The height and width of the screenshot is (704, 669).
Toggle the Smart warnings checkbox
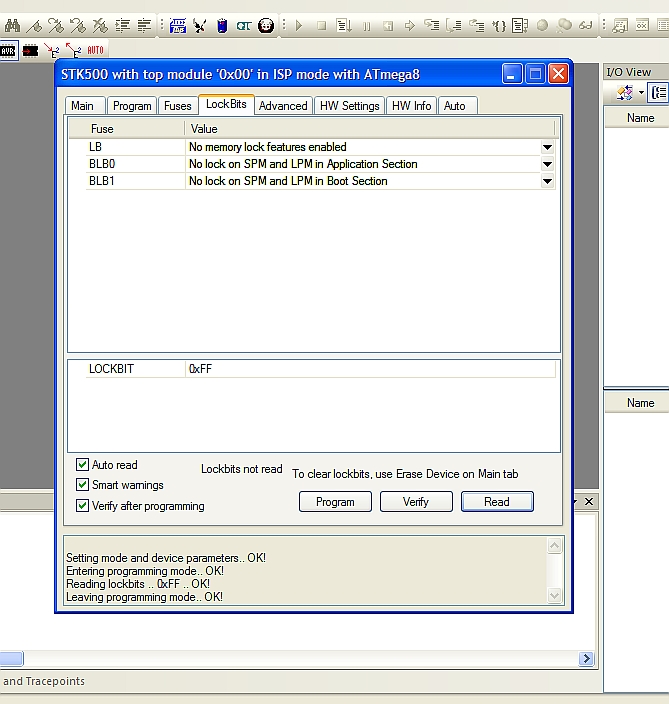82,484
